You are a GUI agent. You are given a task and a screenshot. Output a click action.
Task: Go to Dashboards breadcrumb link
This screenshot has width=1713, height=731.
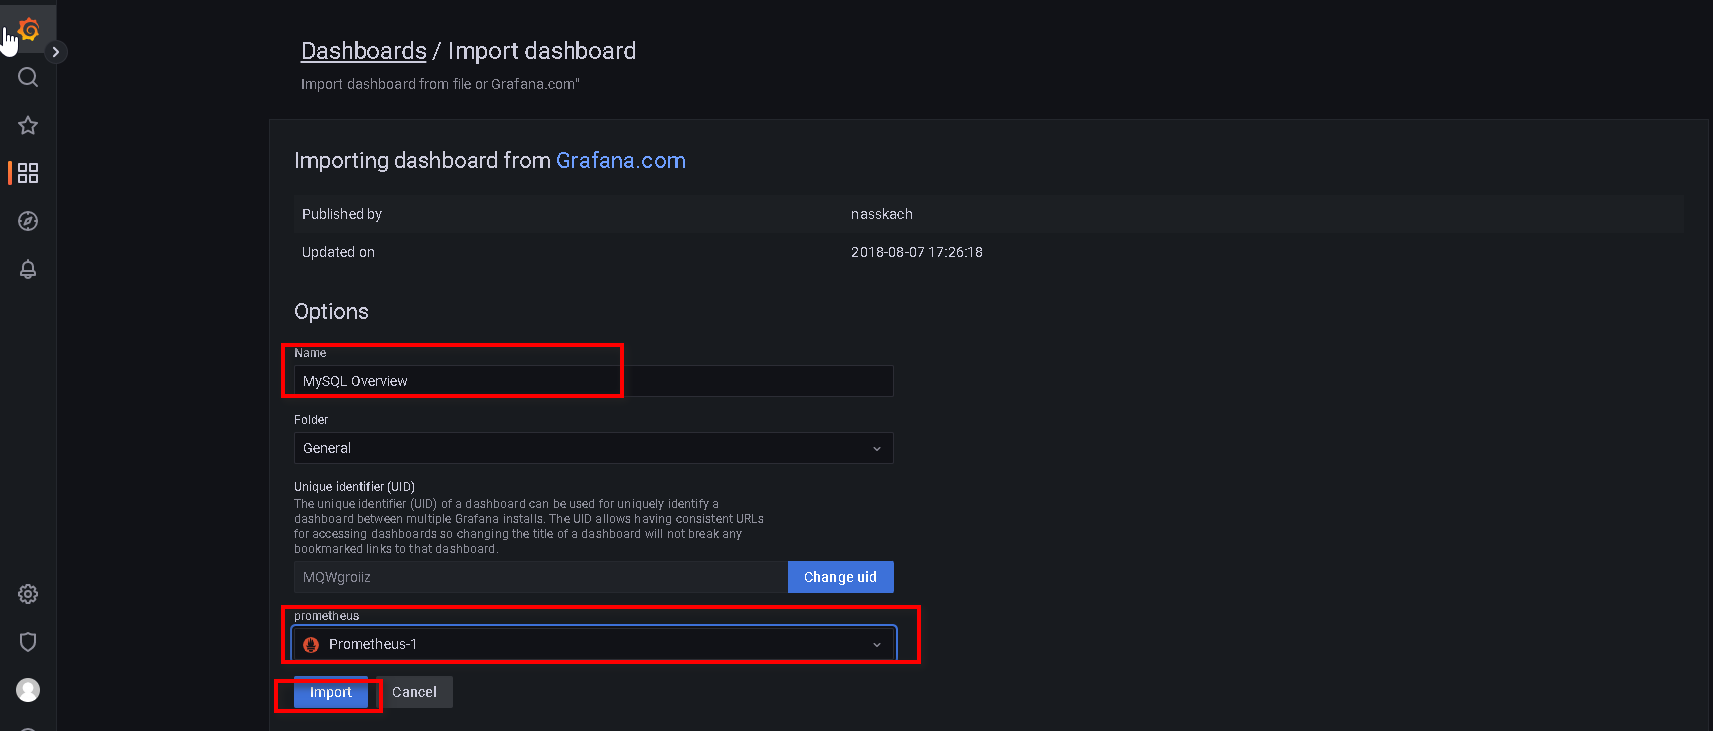pyautogui.click(x=364, y=51)
